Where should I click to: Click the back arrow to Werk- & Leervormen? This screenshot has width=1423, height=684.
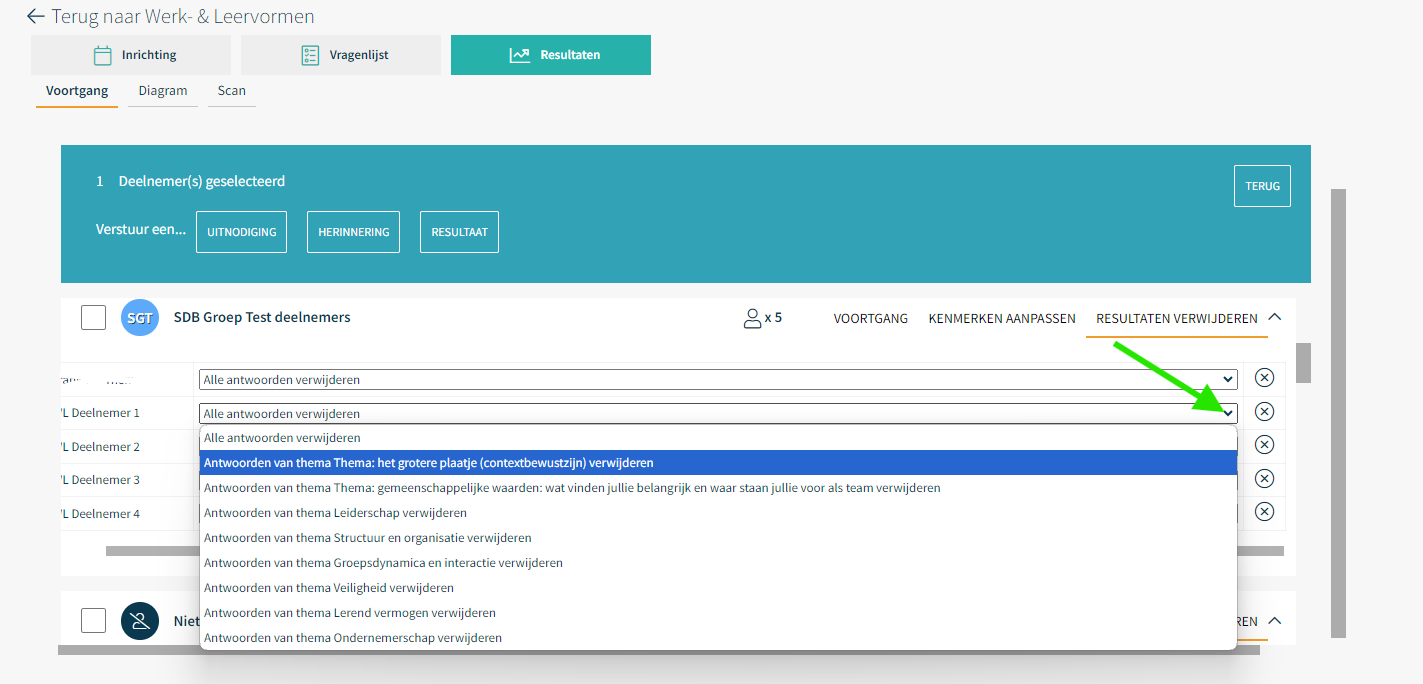[36, 16]
